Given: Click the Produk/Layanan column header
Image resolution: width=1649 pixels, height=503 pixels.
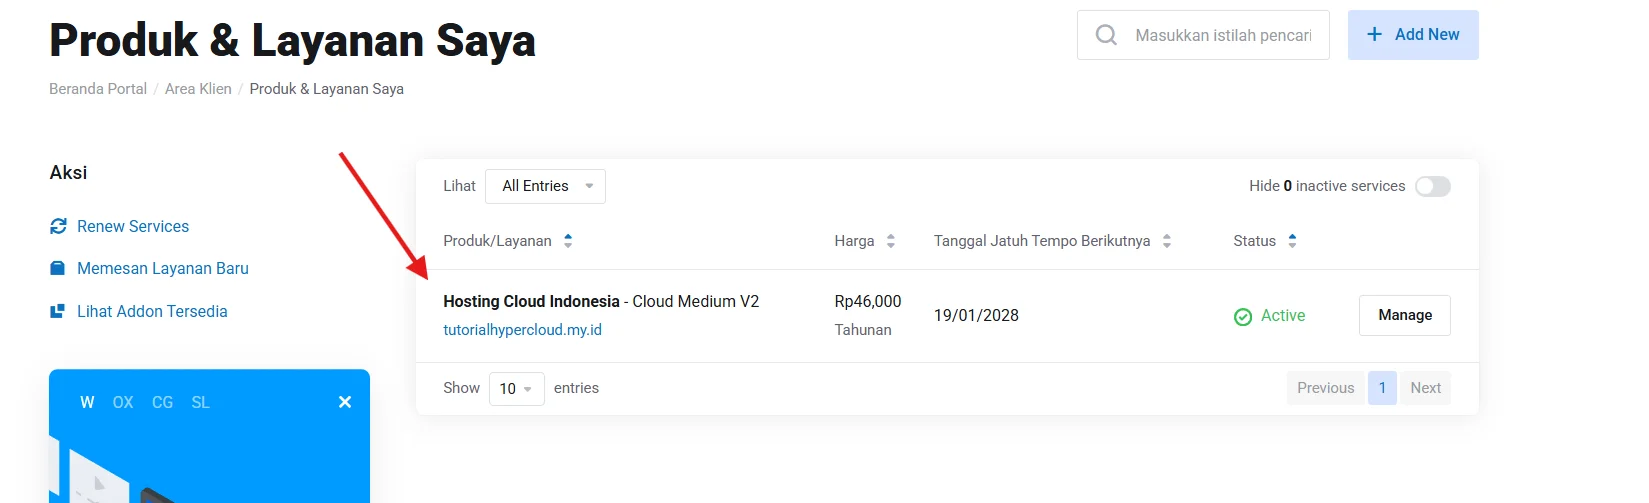Looking at the screenshot, I should pyautogui.click(x=497, y=241).
